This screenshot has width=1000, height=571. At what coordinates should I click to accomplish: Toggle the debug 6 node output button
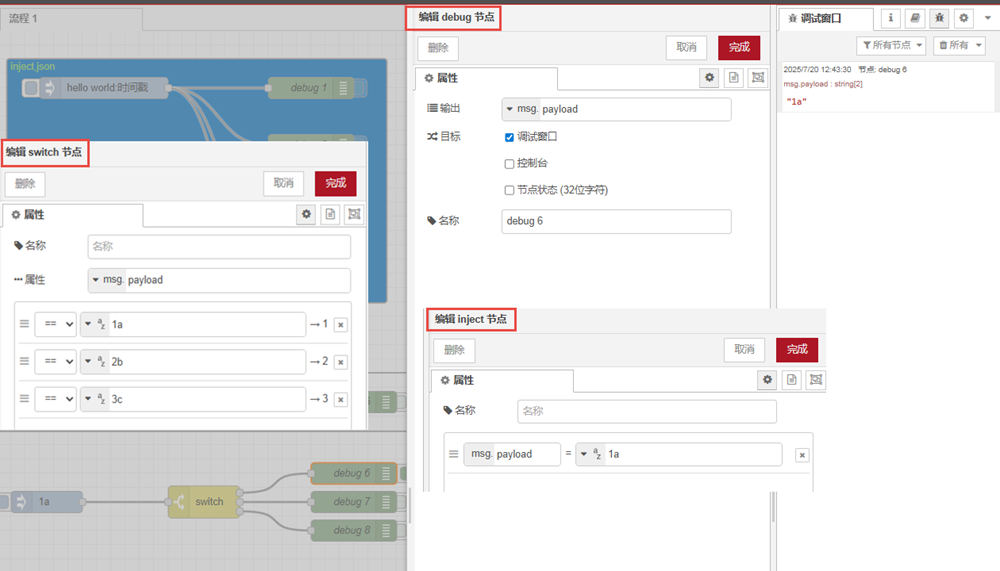tap(402, 473)
